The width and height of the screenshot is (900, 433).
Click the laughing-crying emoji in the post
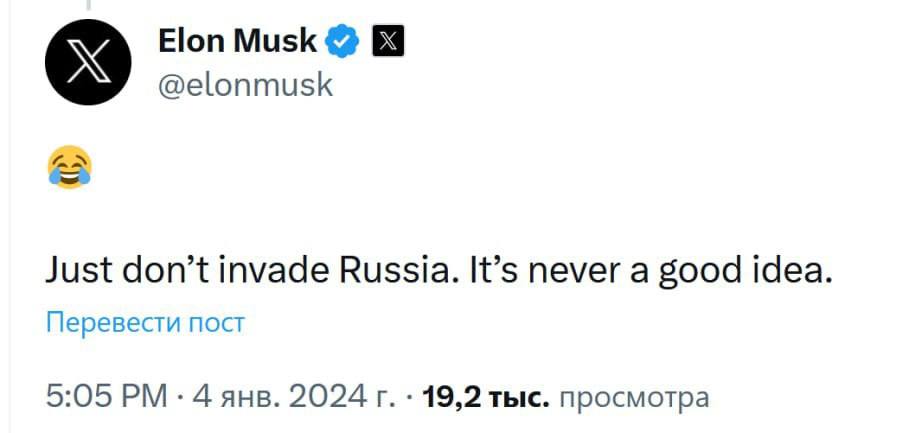(x=68, y=166)
